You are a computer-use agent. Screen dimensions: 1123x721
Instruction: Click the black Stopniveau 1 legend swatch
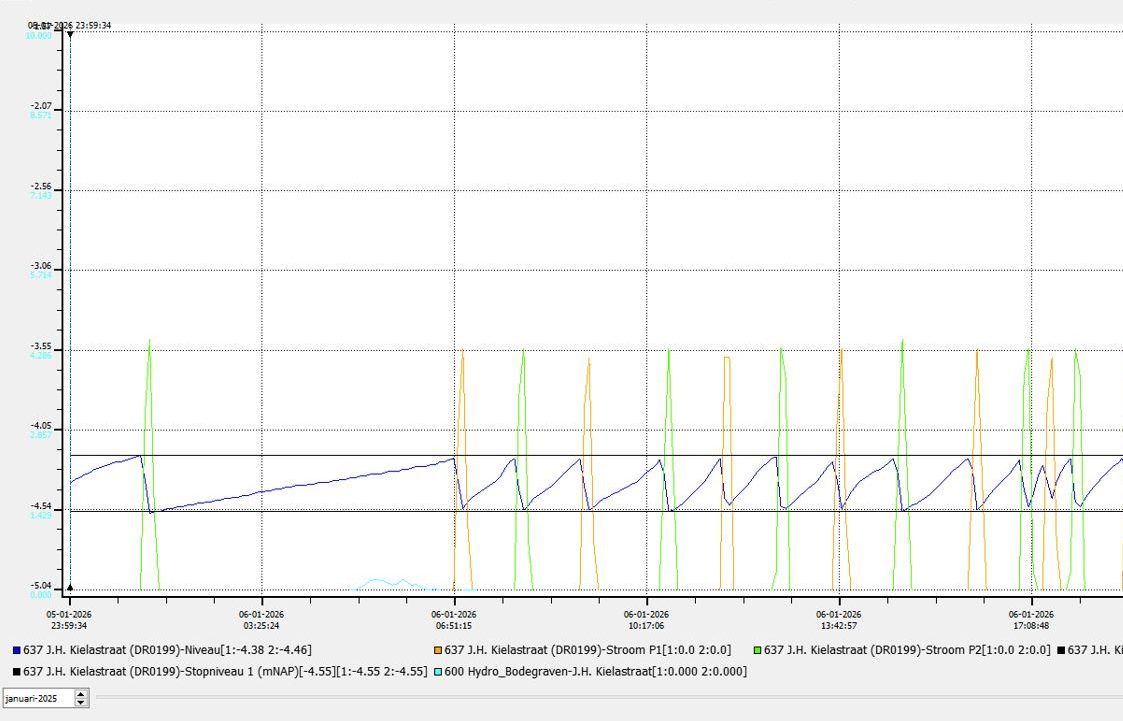click(16, 672)
